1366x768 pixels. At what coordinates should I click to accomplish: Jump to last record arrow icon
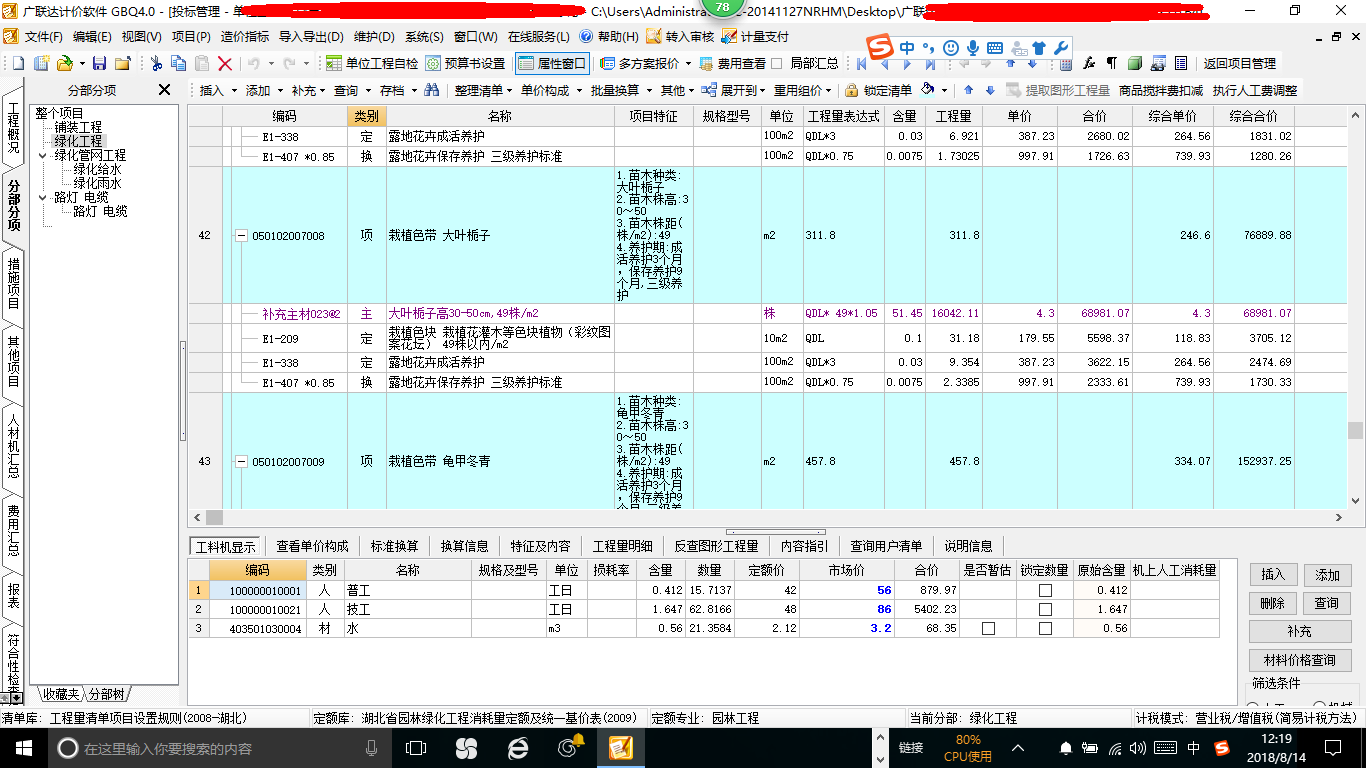click(930, 63)
